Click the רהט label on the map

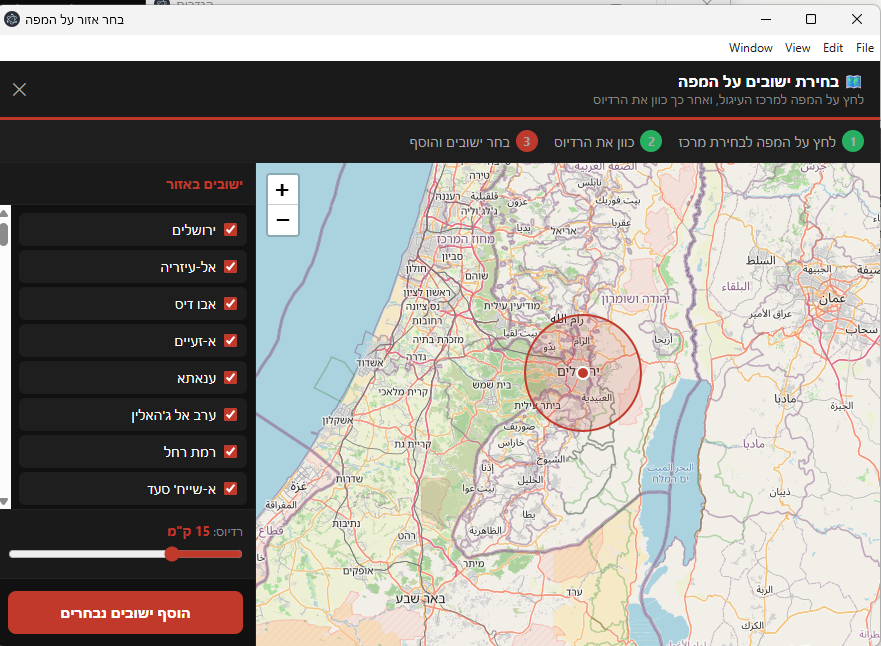[x=406, y=536]
